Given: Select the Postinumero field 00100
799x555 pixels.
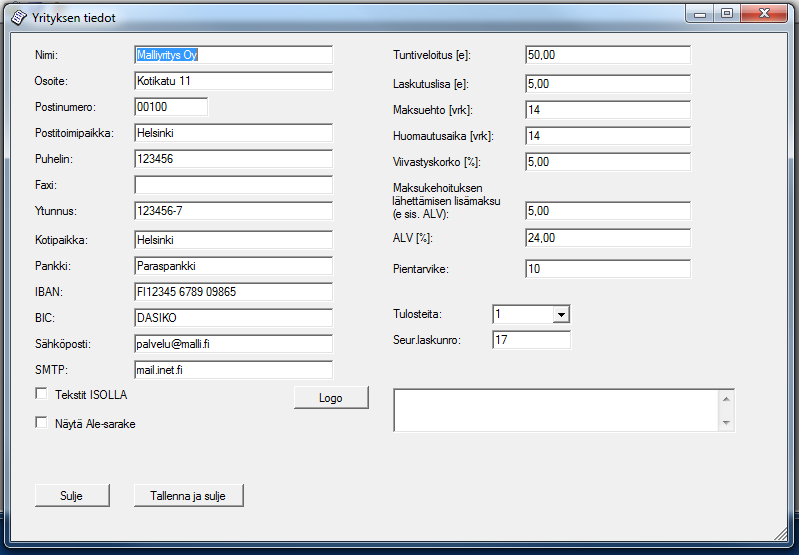Looking at the screenshot, I should pos(171,107).
